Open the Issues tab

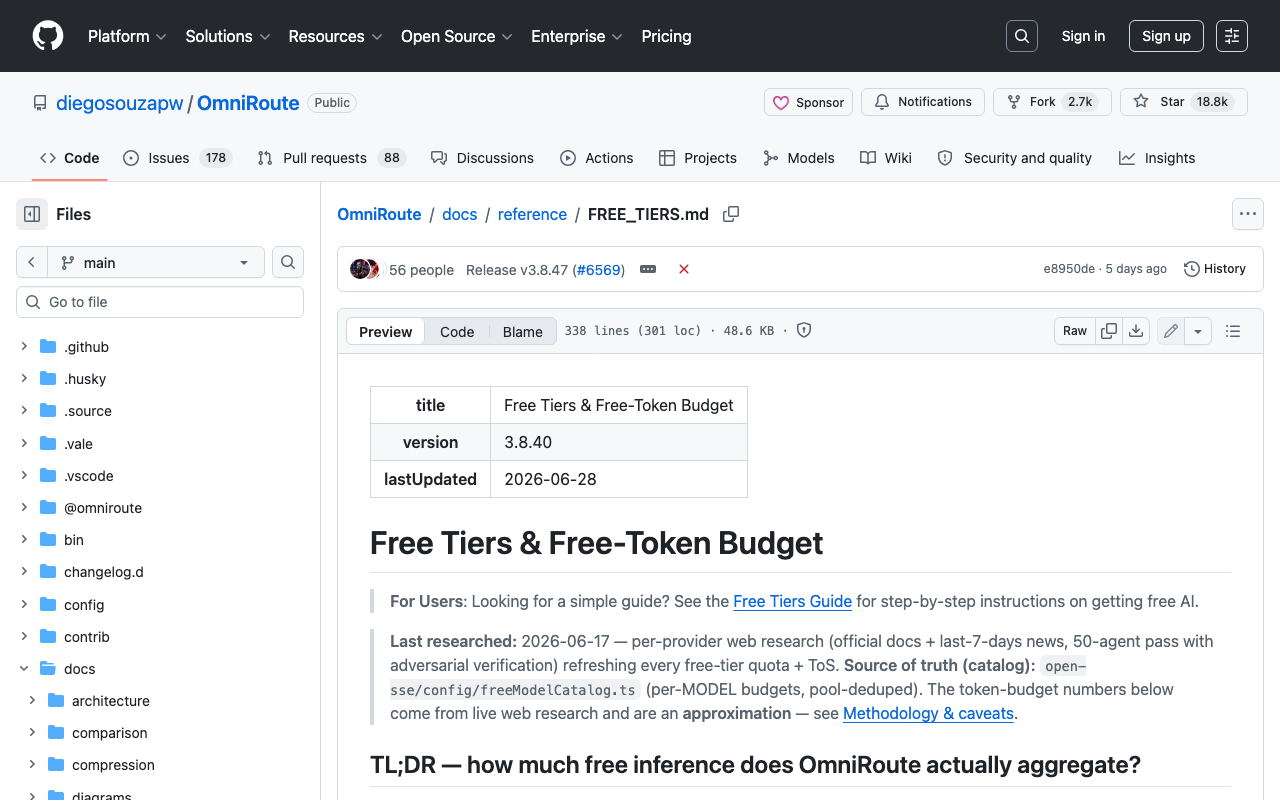click(177, 158)
